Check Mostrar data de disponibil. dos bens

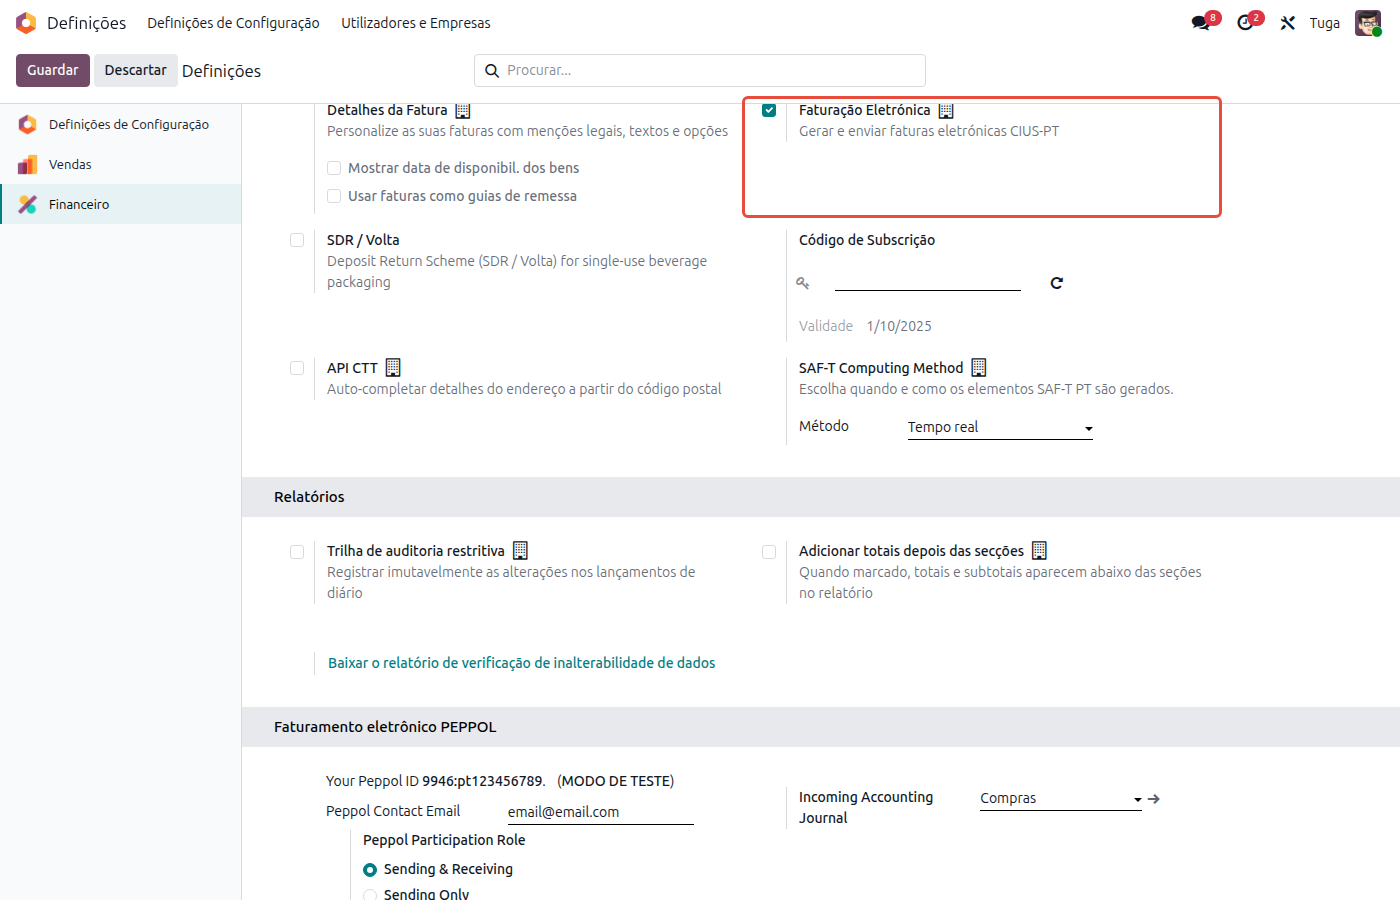click(x=334, y=168)
